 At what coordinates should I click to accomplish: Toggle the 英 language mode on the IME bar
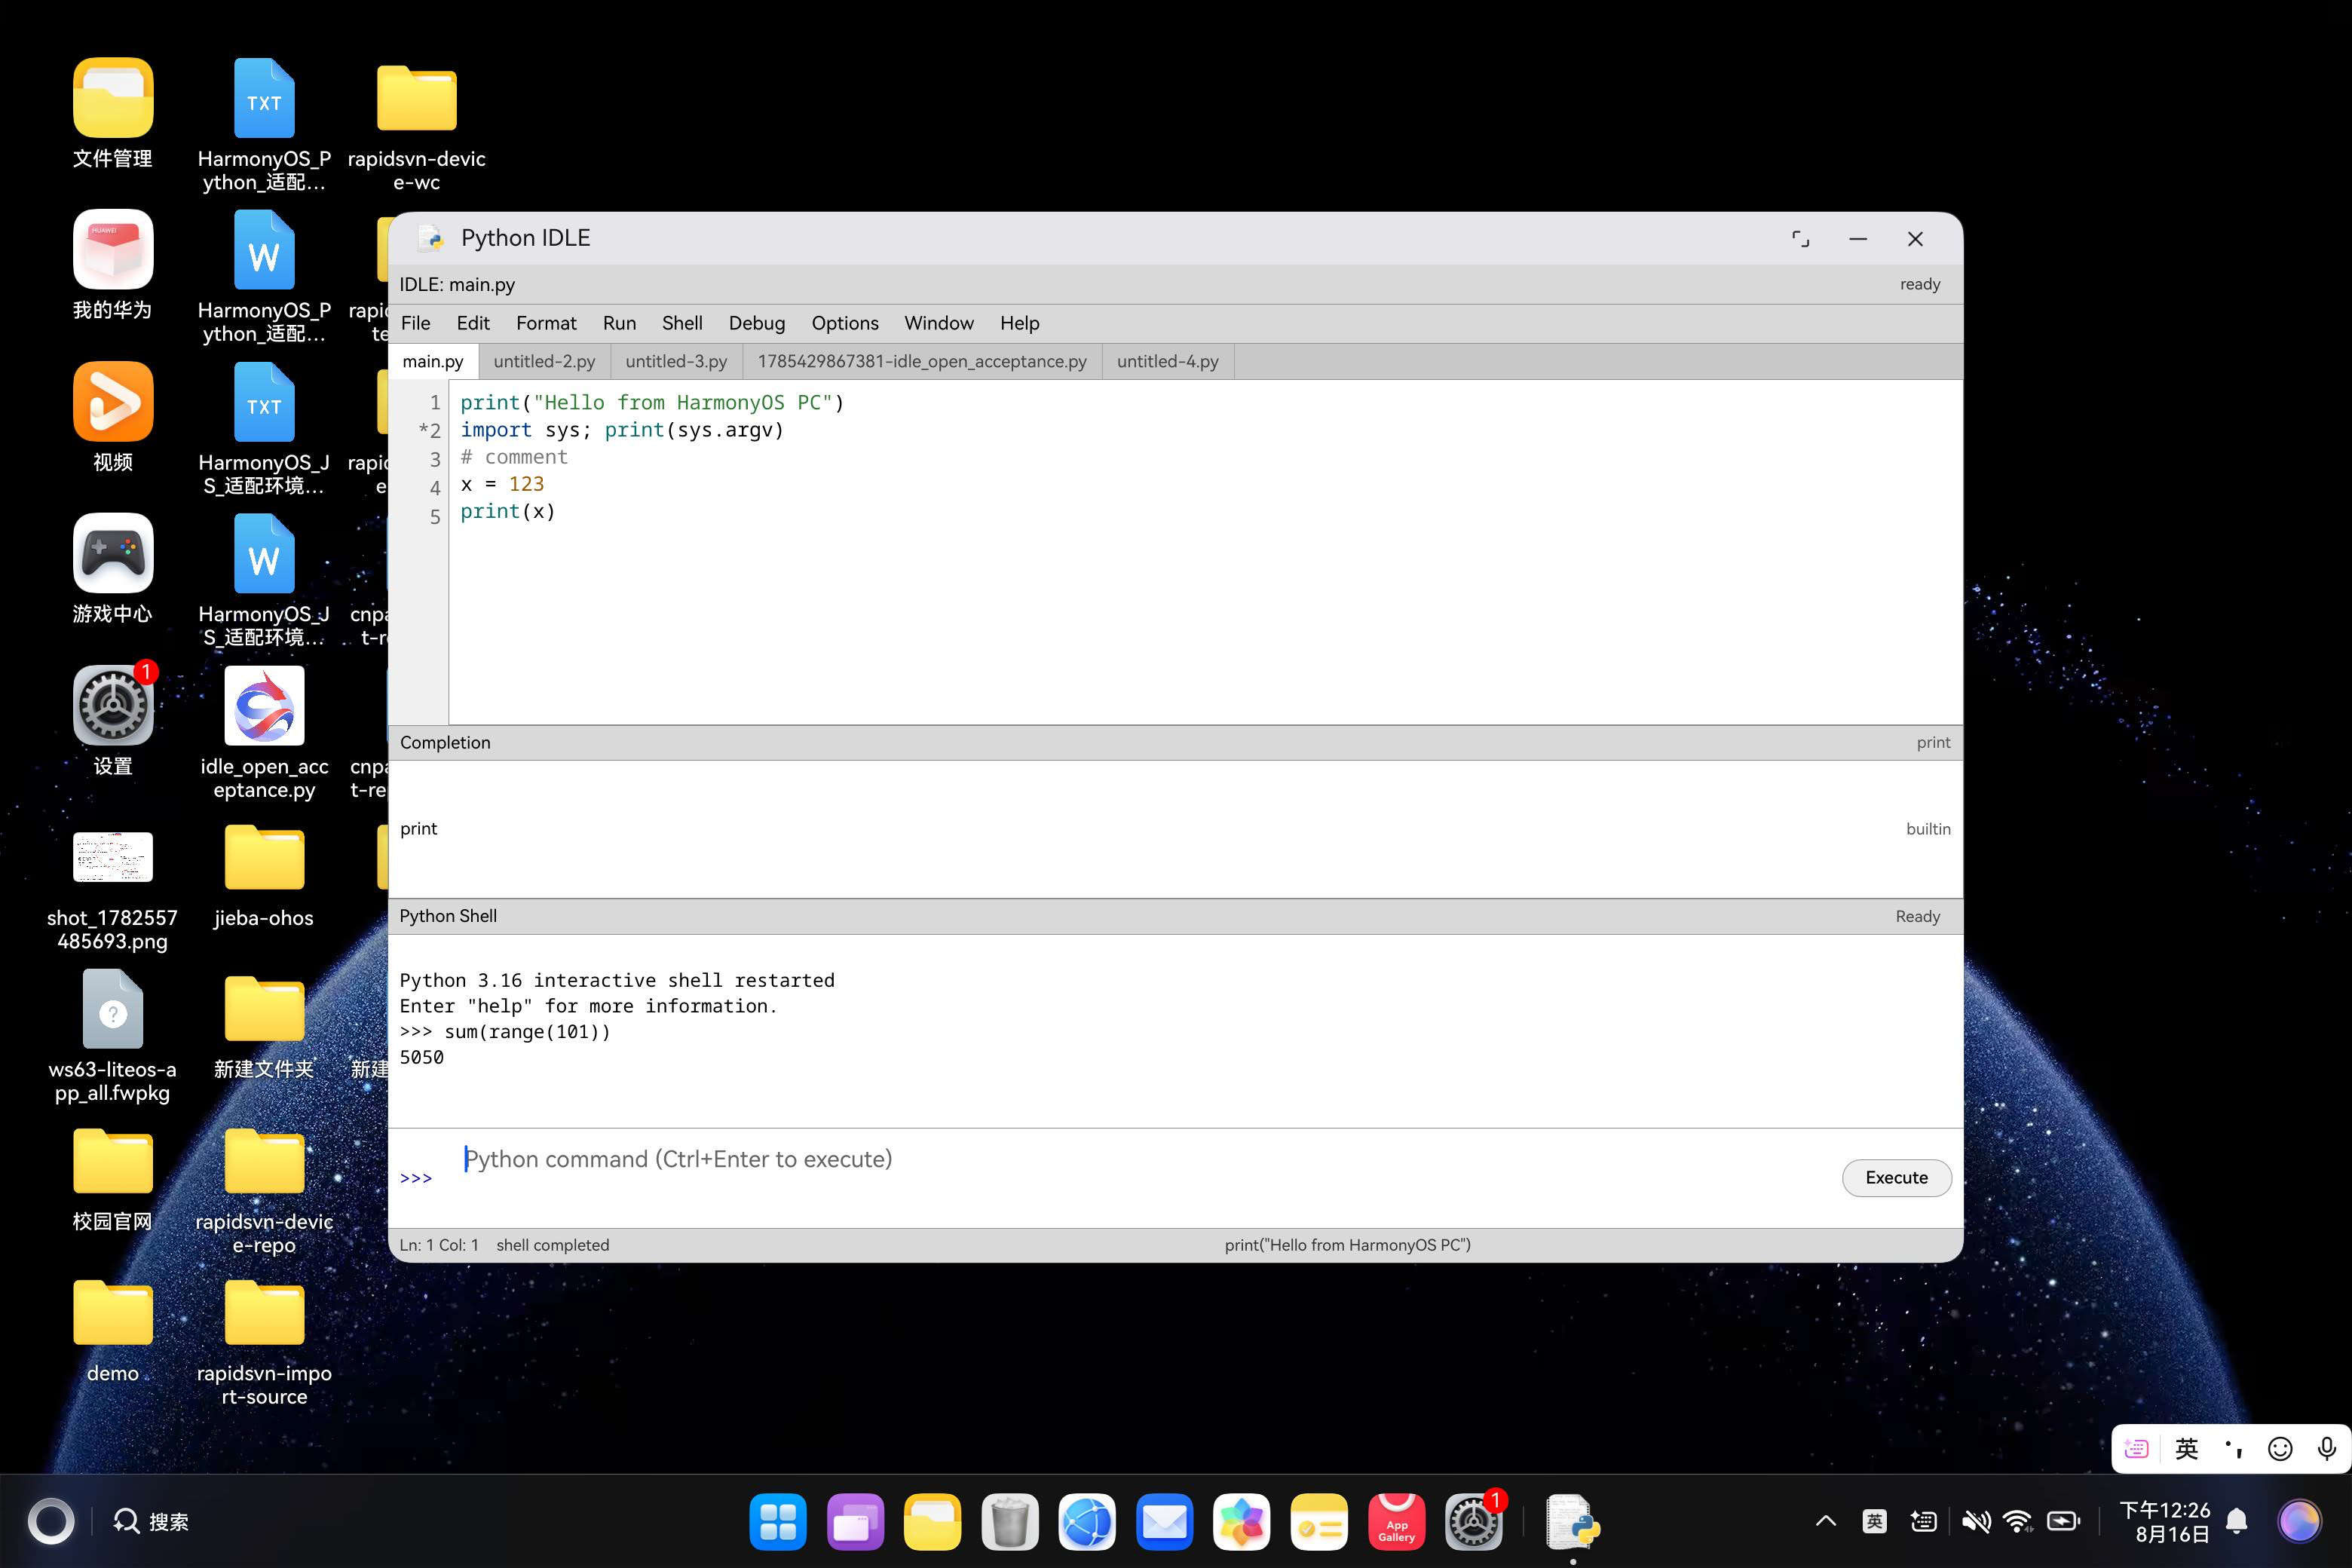coord(2186,1449)
